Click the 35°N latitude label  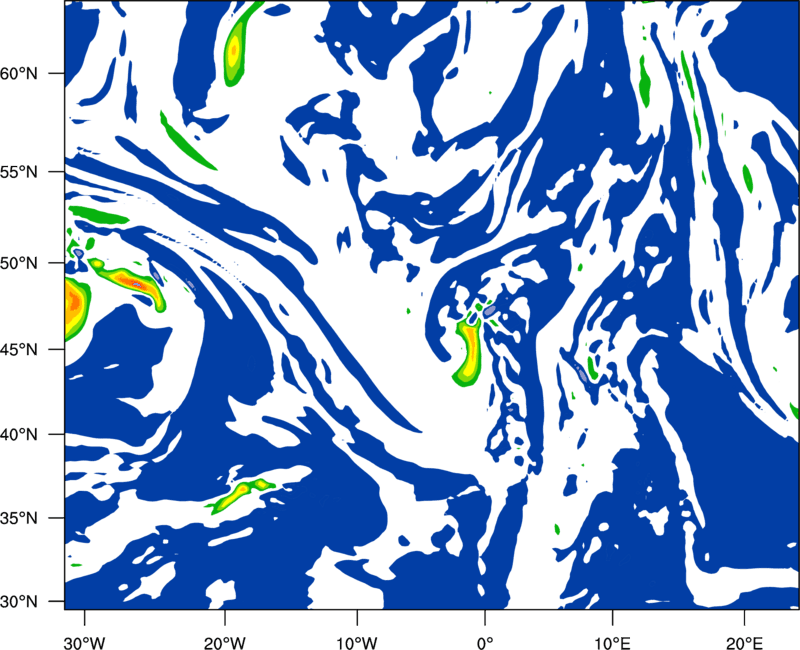[x=19, y=518]
